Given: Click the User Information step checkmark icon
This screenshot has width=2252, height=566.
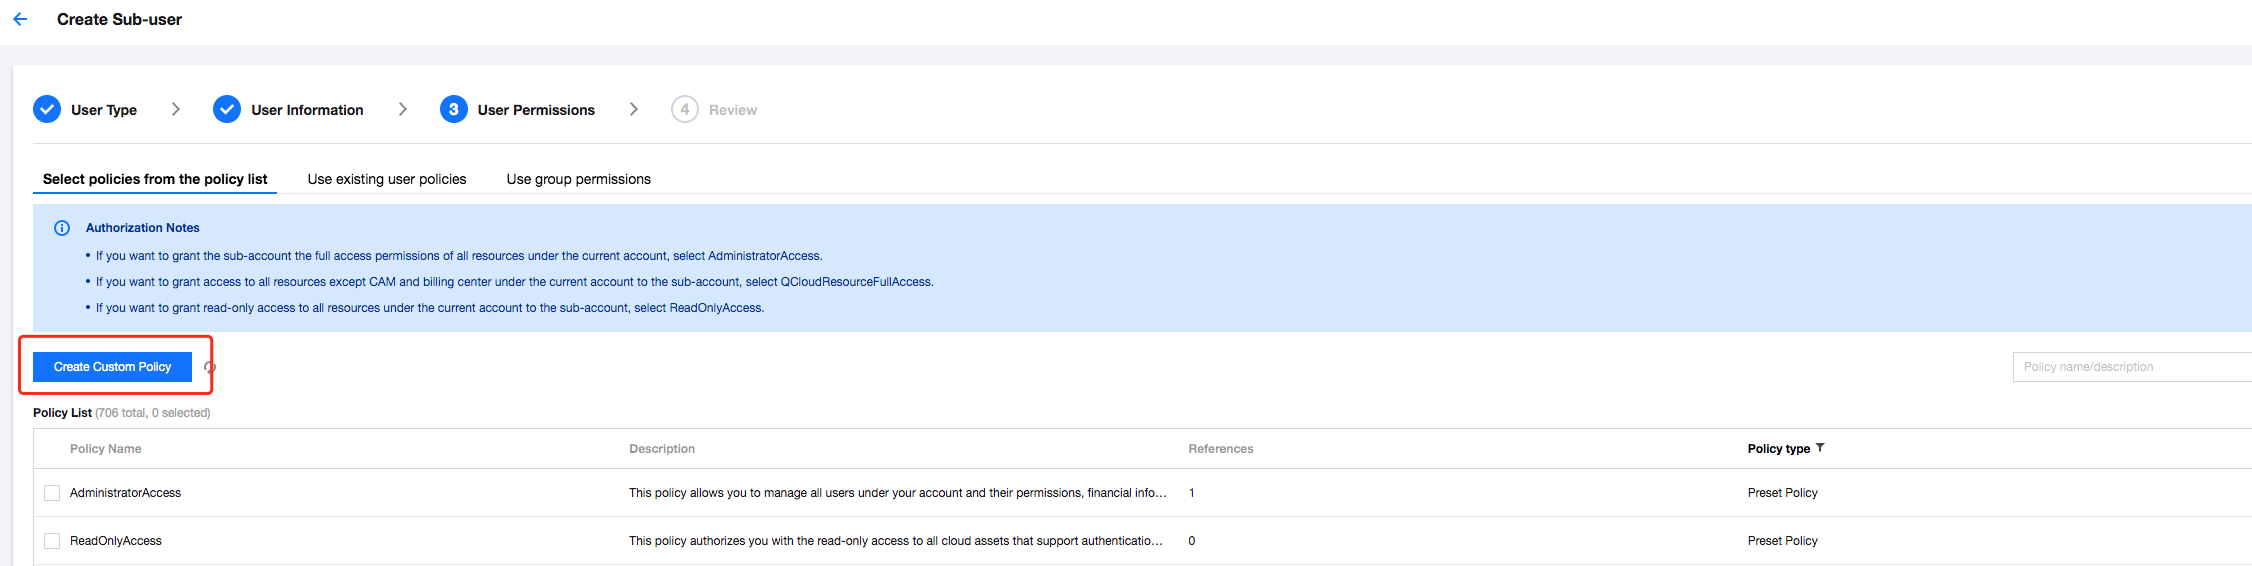Looking at the screenshot, I should [x=227, y=109].
